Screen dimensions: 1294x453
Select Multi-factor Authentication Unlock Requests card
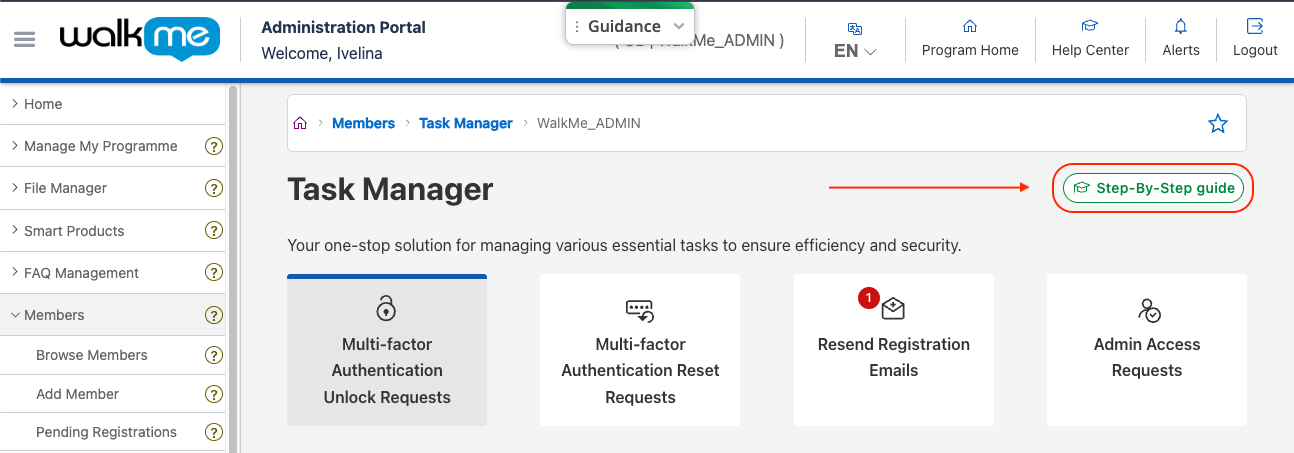pos(387,350)
